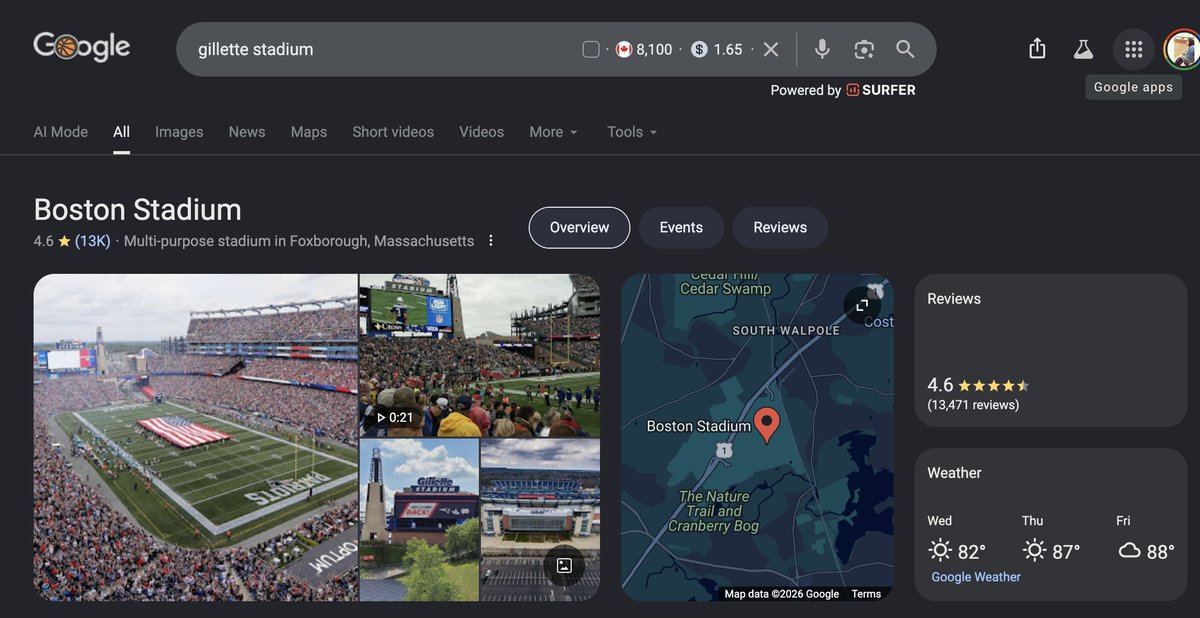1200x618 pixels.
Task: Open Google Lens image search icon
Action: click(x=864, y=49)
